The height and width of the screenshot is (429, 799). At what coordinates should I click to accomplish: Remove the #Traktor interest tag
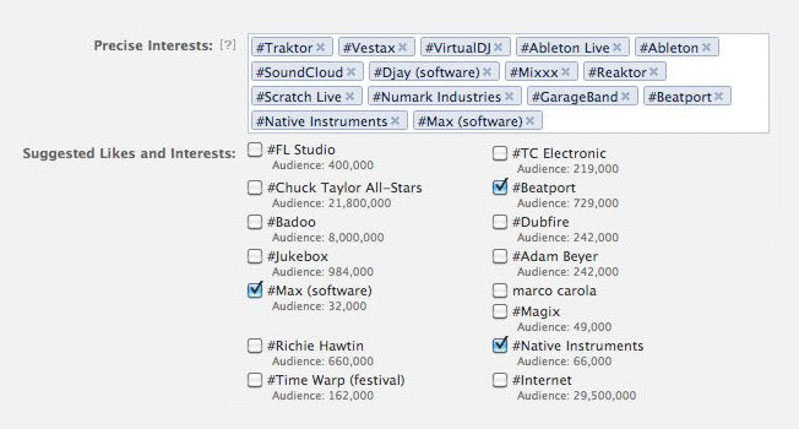coord(320,47)
